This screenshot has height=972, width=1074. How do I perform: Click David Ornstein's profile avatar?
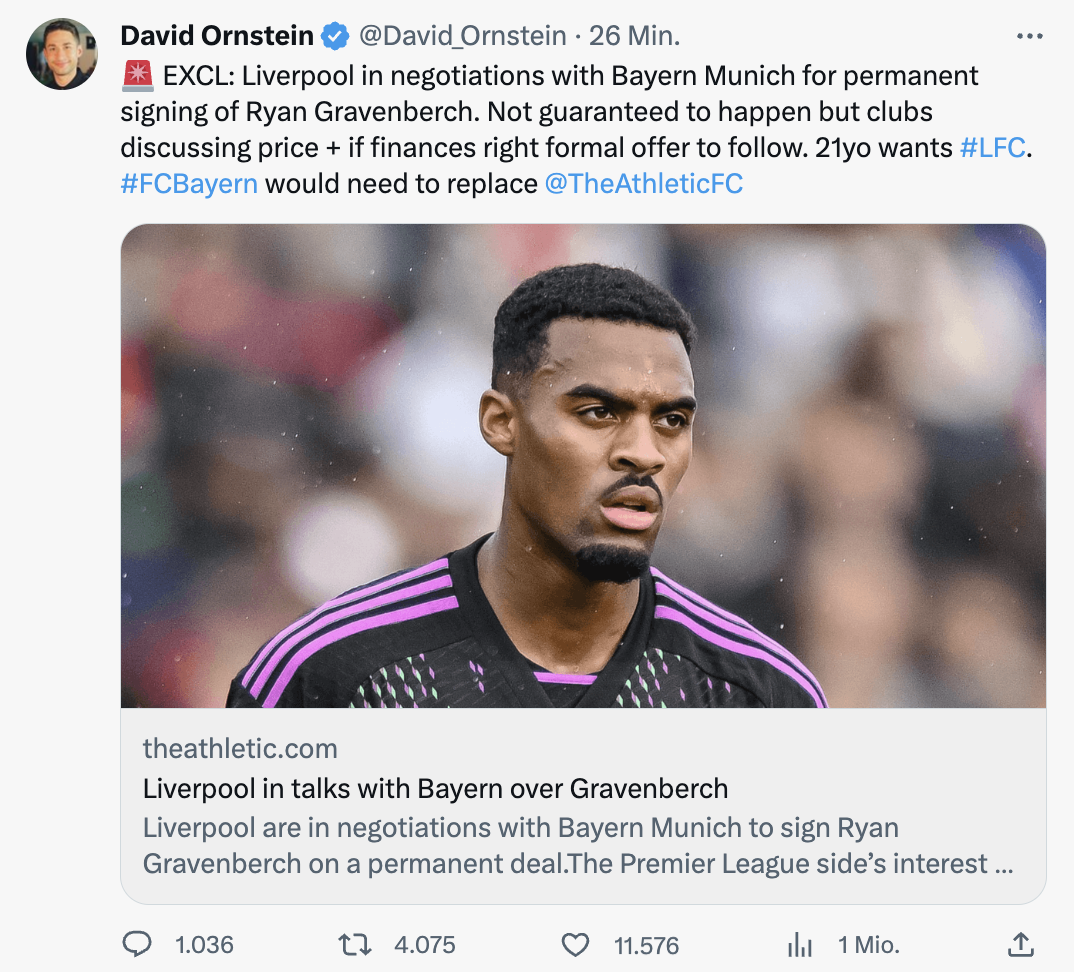click(x=62, y=55)
